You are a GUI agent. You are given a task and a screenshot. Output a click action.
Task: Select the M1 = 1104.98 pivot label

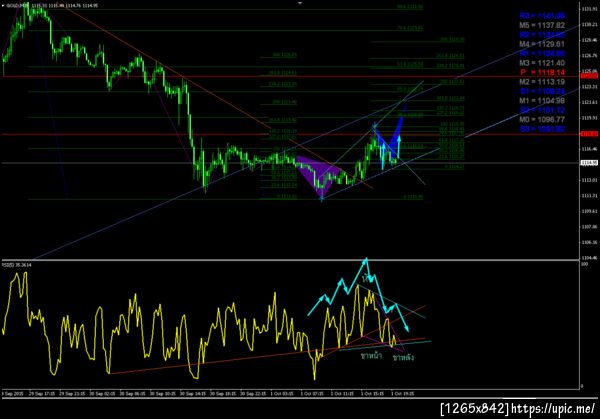tap(542, 101)
